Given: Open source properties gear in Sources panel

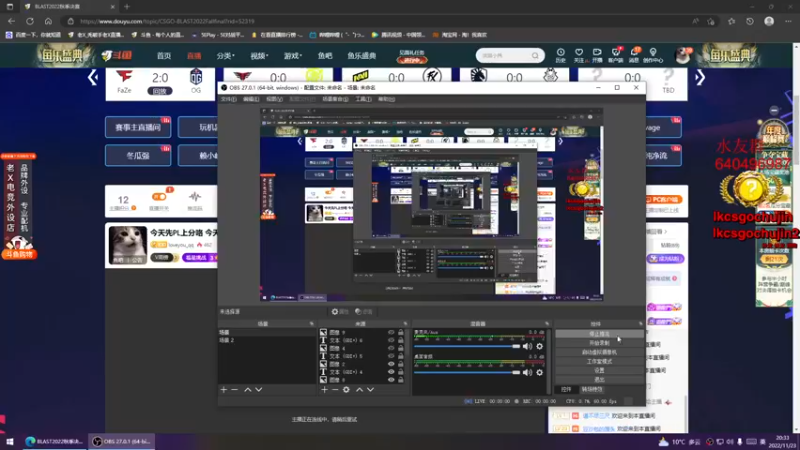Looking at the screenshot, I should tap(346, 390).
